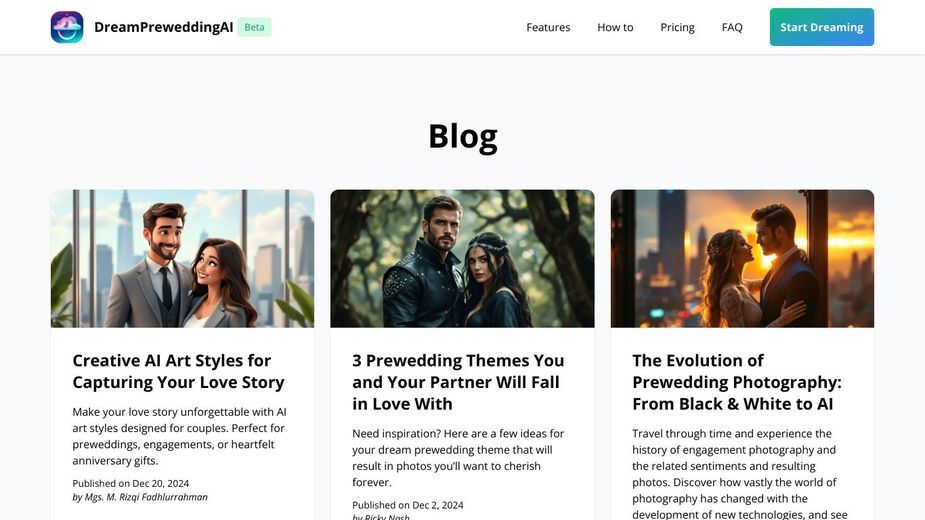Image resolution: width=925 pixels, height=520 pixels.
Task: Click the DreamPreweddingAI logo icon
Action: pyautogui.click(x=67, y=27)
